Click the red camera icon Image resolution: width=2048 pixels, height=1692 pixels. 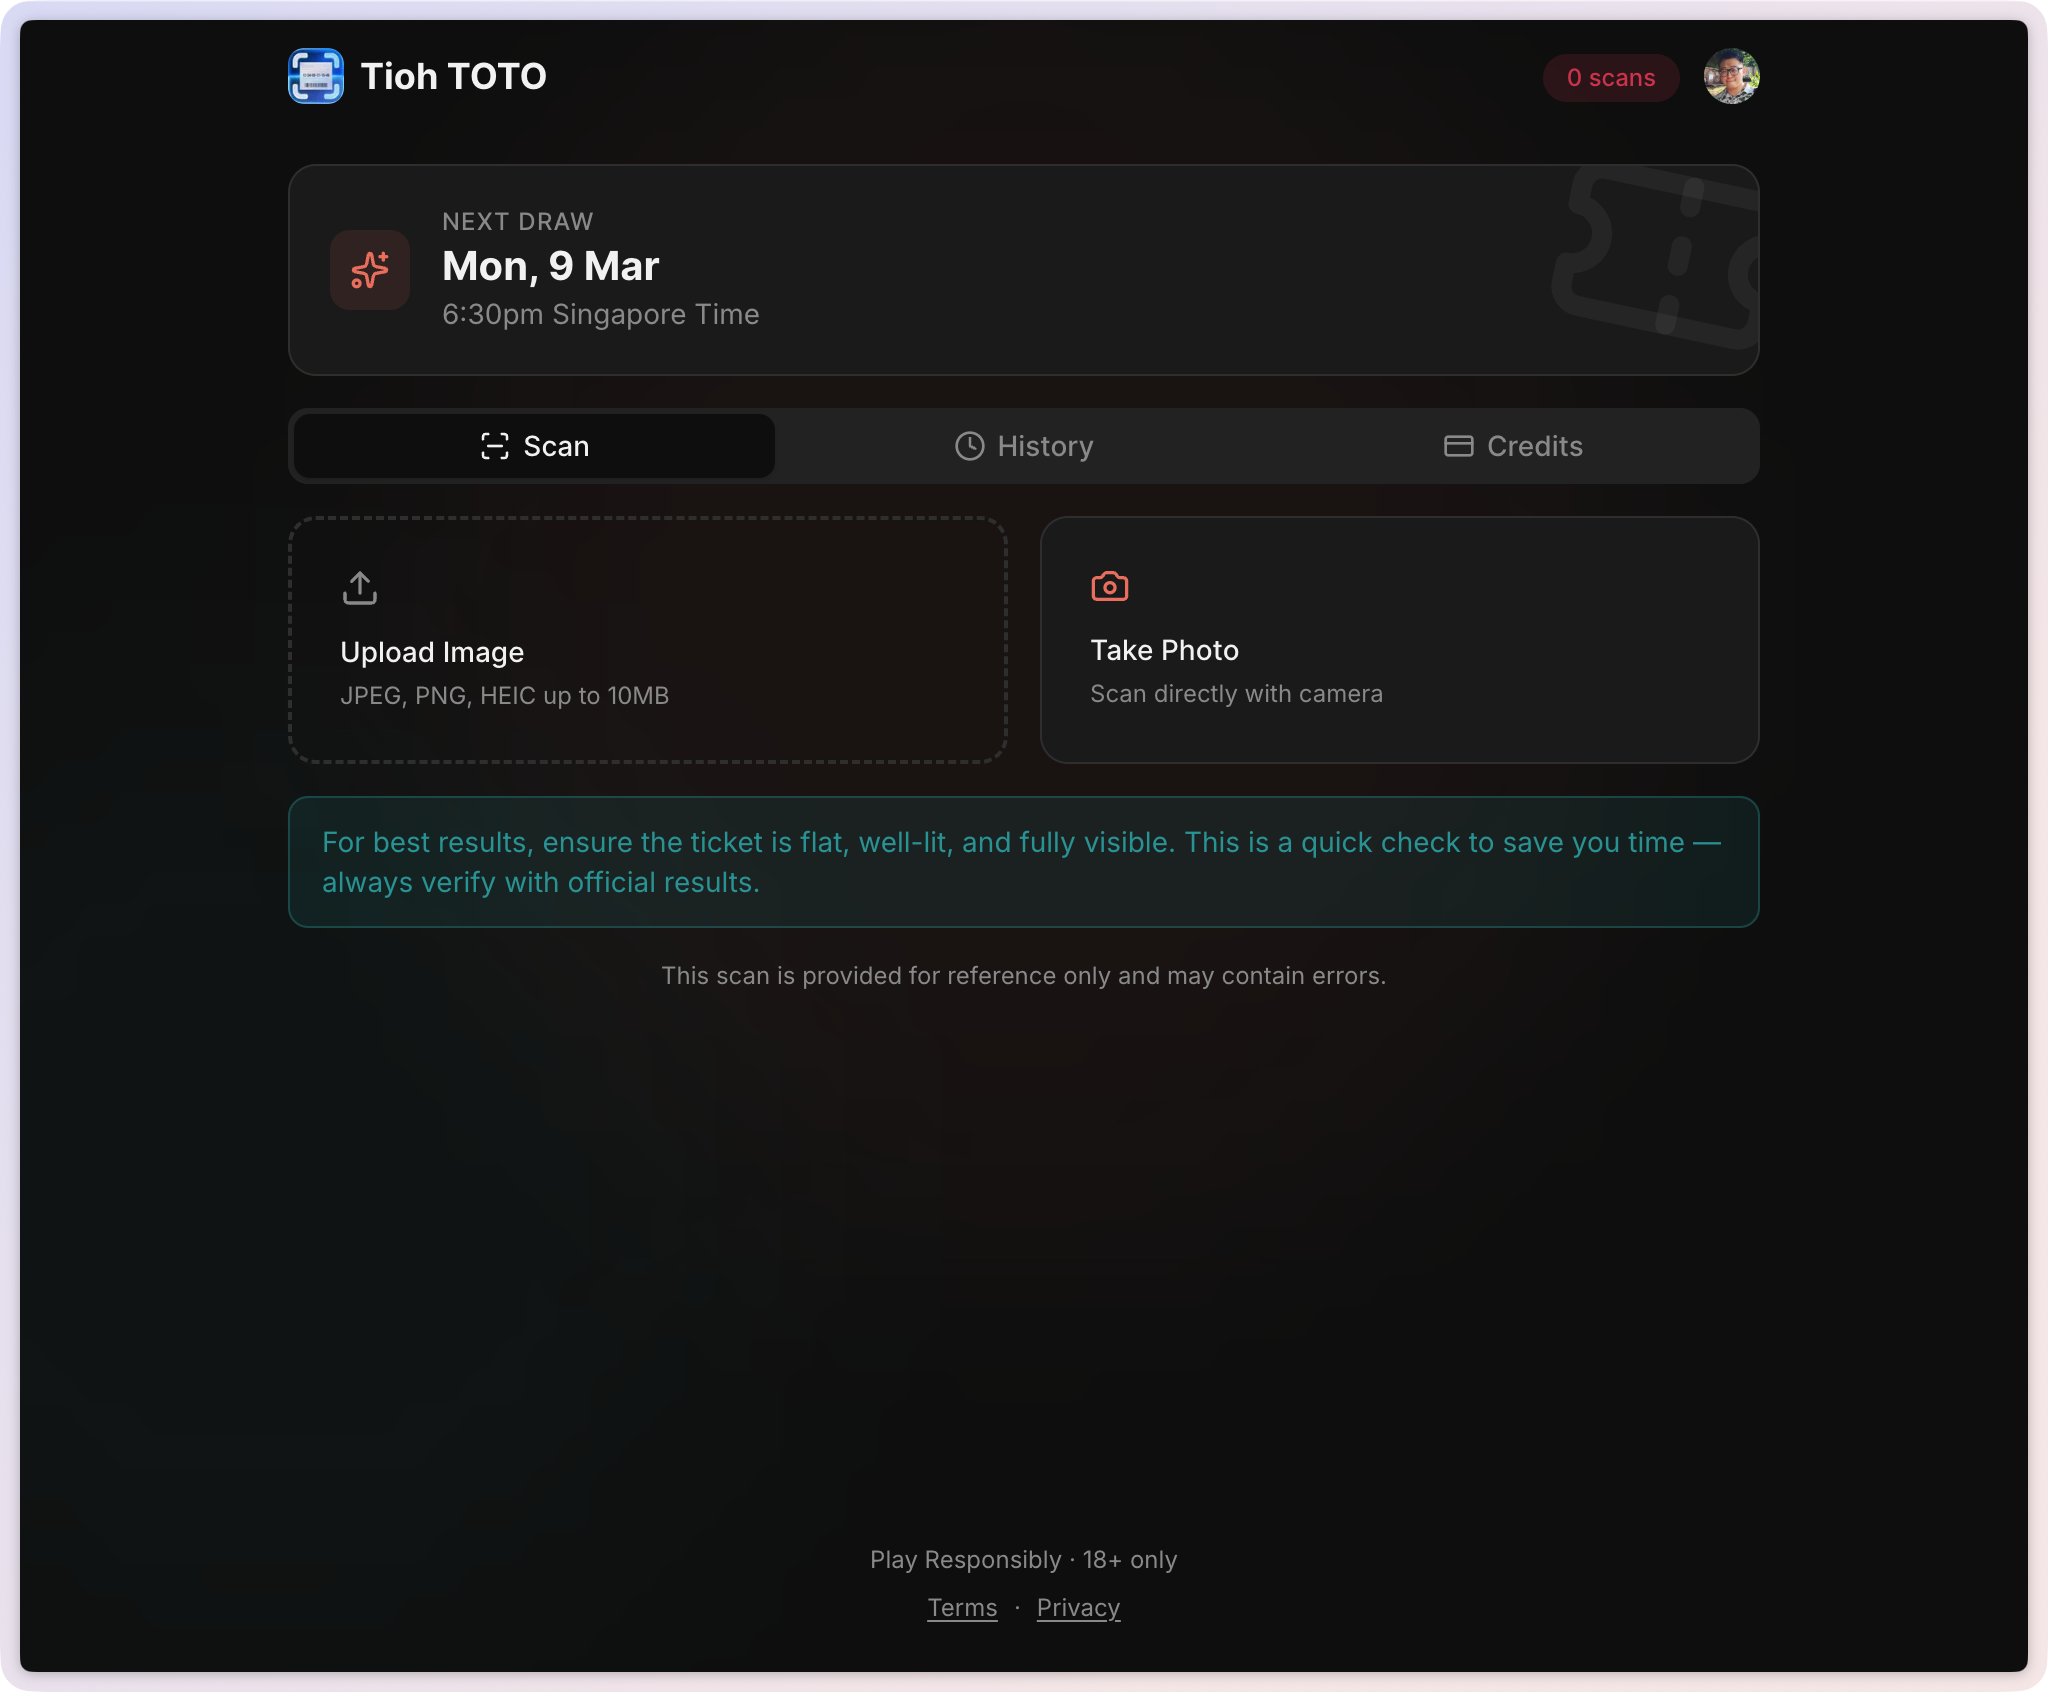pos(1110,586)
